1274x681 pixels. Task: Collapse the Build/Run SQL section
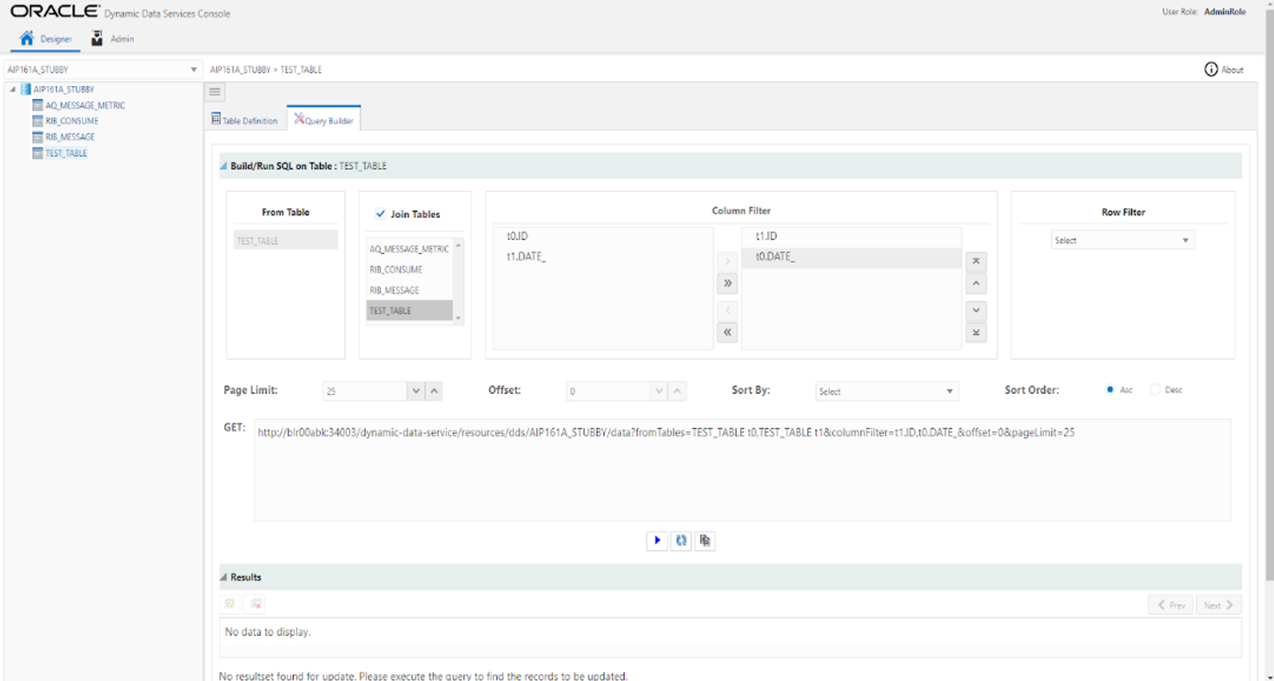(x=221, y=165)
